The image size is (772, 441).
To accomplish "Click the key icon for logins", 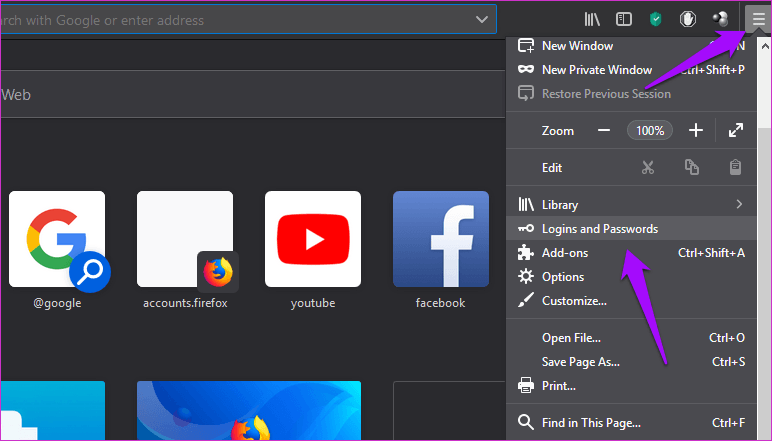I will (526, 228).
